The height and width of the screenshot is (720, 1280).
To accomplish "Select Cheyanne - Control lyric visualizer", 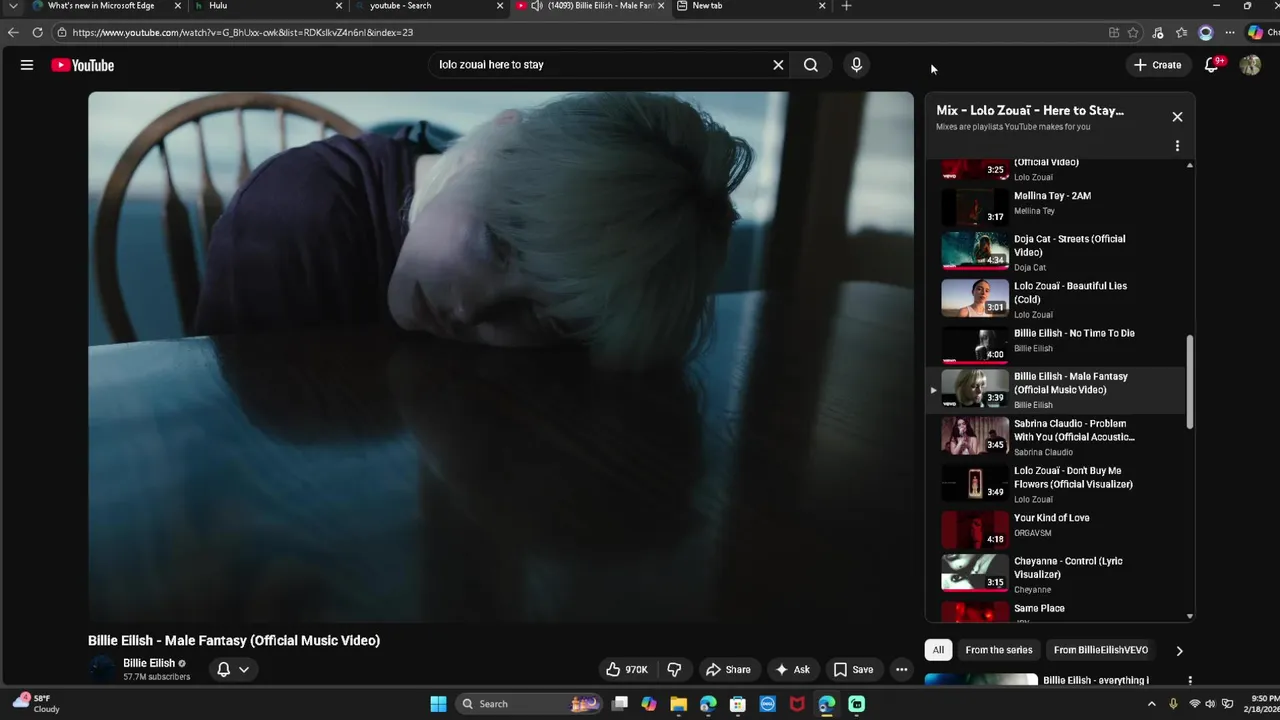I will (1055, 575).
